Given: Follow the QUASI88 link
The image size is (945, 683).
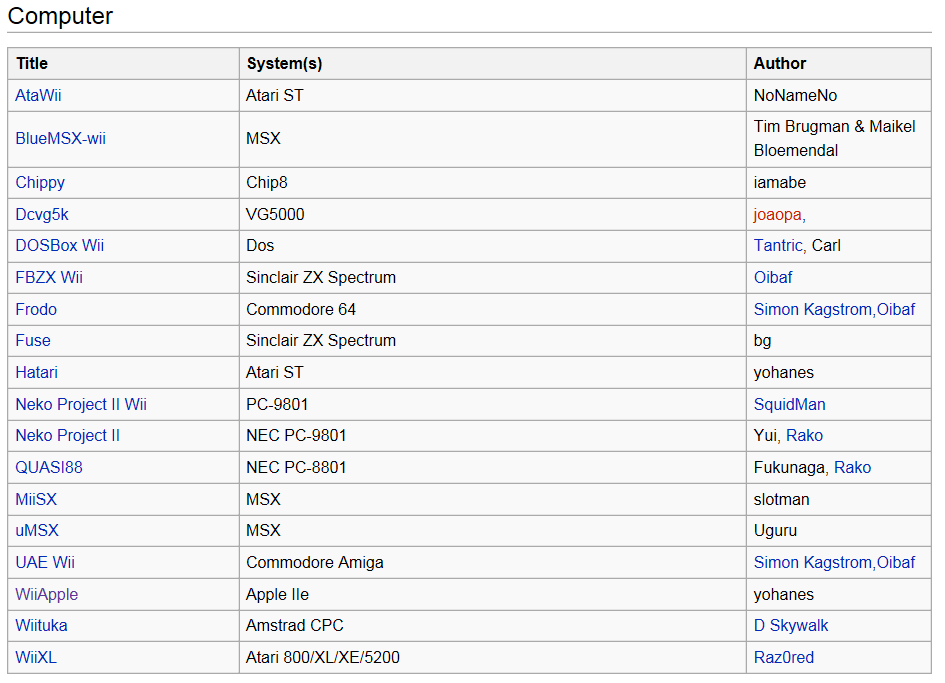Looking at the screenshot, I should pos(49,468).
